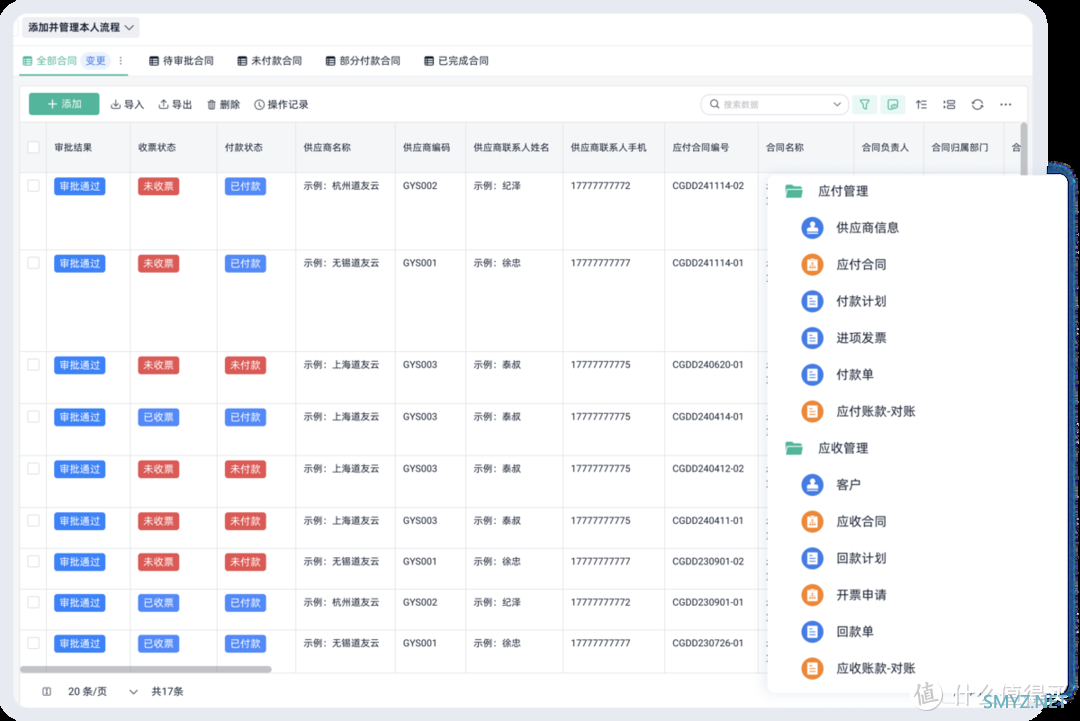Click 审批通过 tag in row CGDD241114-02
This screenshot has width=1080, height=721.
[80, 186]
